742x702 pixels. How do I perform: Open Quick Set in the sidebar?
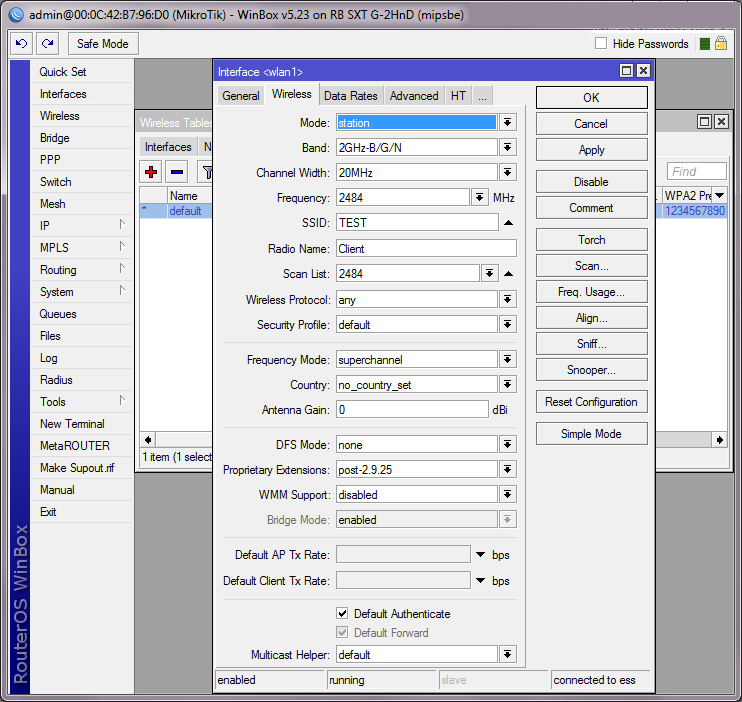(81, 72)
